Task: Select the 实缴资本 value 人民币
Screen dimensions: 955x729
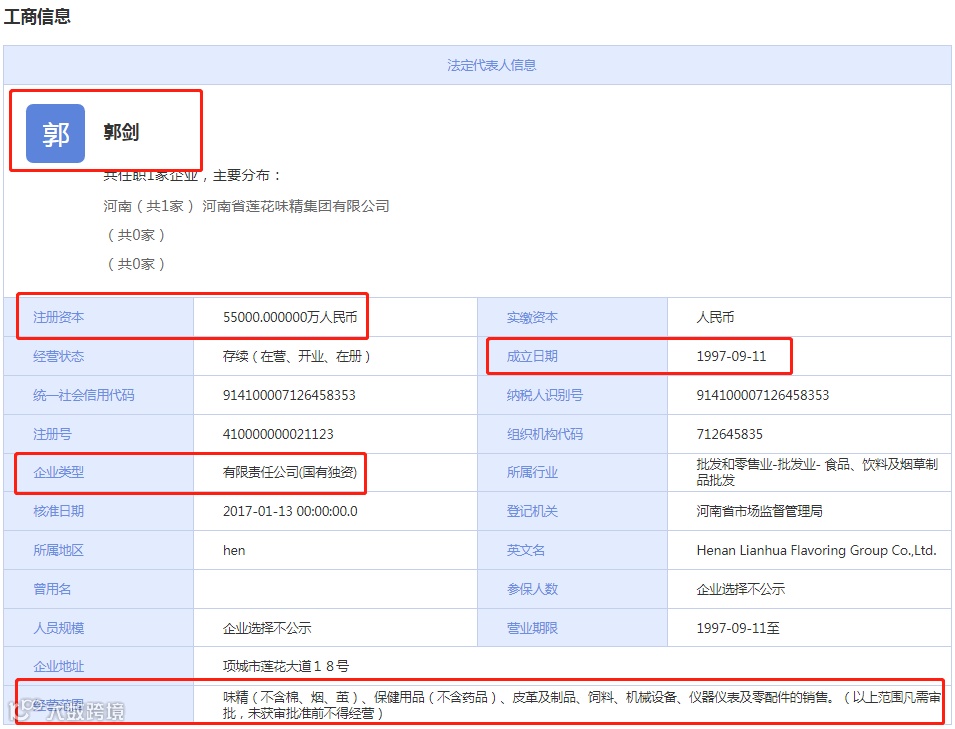Action: [715, 317]
